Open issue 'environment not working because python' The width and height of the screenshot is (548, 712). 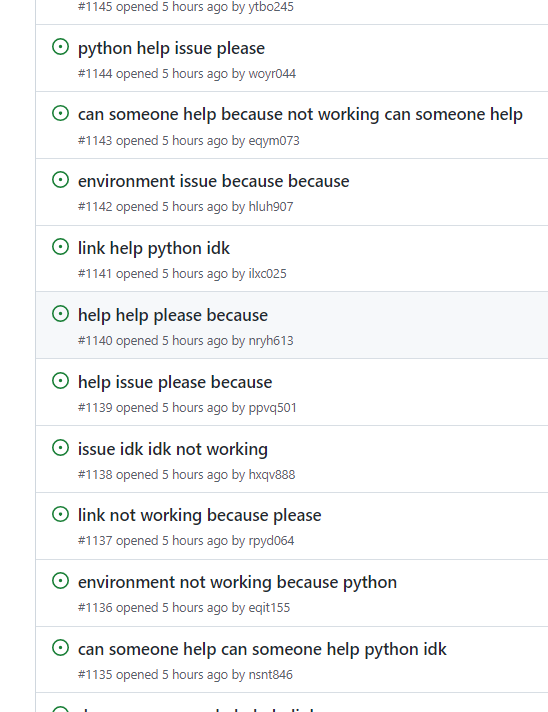point(237,582)
